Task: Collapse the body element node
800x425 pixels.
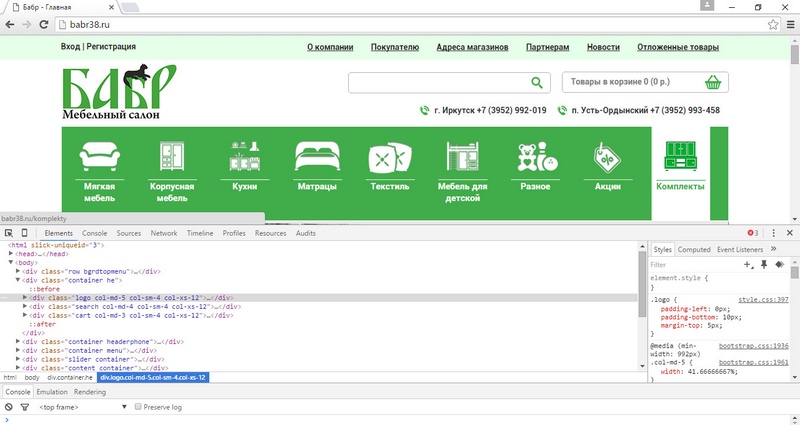Action: tap(11, 262)
